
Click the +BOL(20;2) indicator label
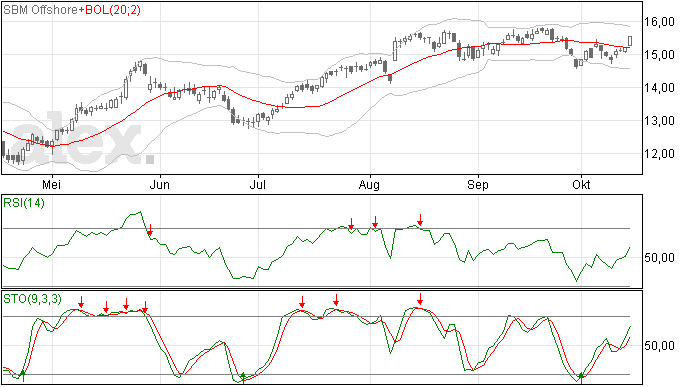coord(110,10)
